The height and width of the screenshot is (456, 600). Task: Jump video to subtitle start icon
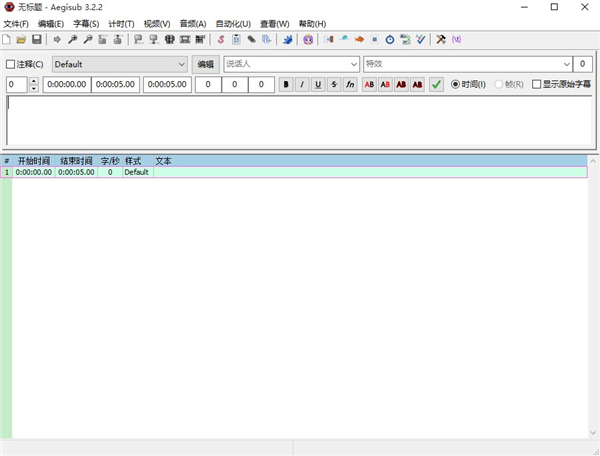(x=102, y=39)
